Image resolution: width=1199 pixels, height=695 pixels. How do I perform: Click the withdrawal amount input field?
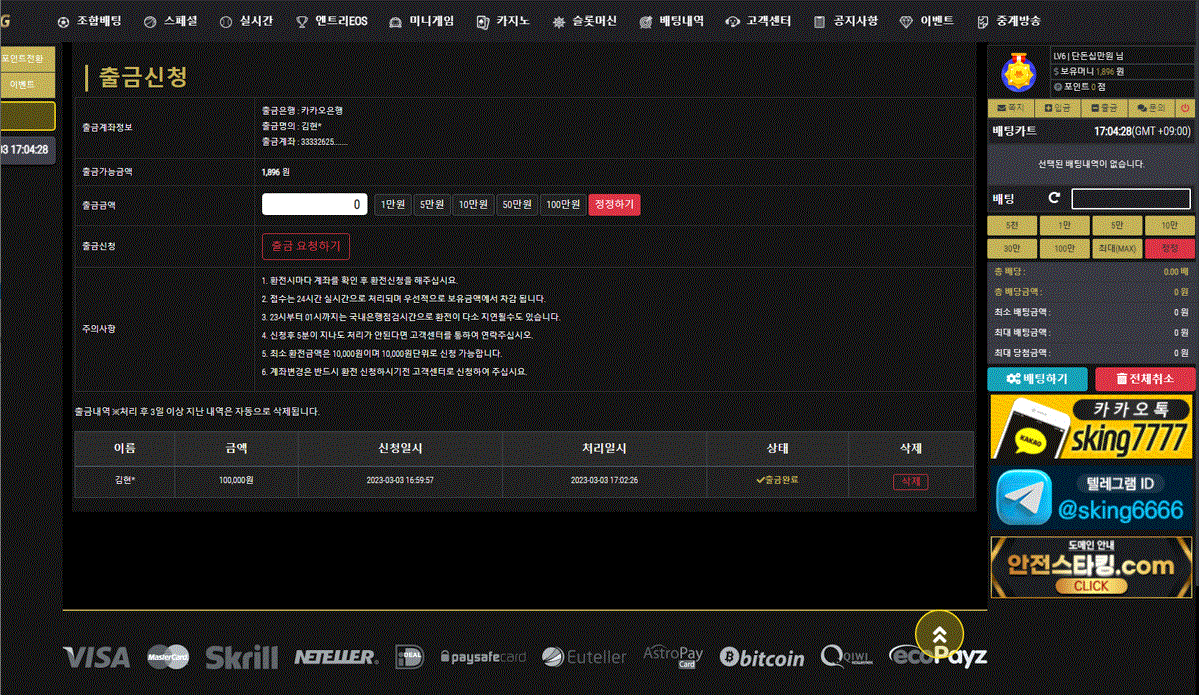point(314,203)
